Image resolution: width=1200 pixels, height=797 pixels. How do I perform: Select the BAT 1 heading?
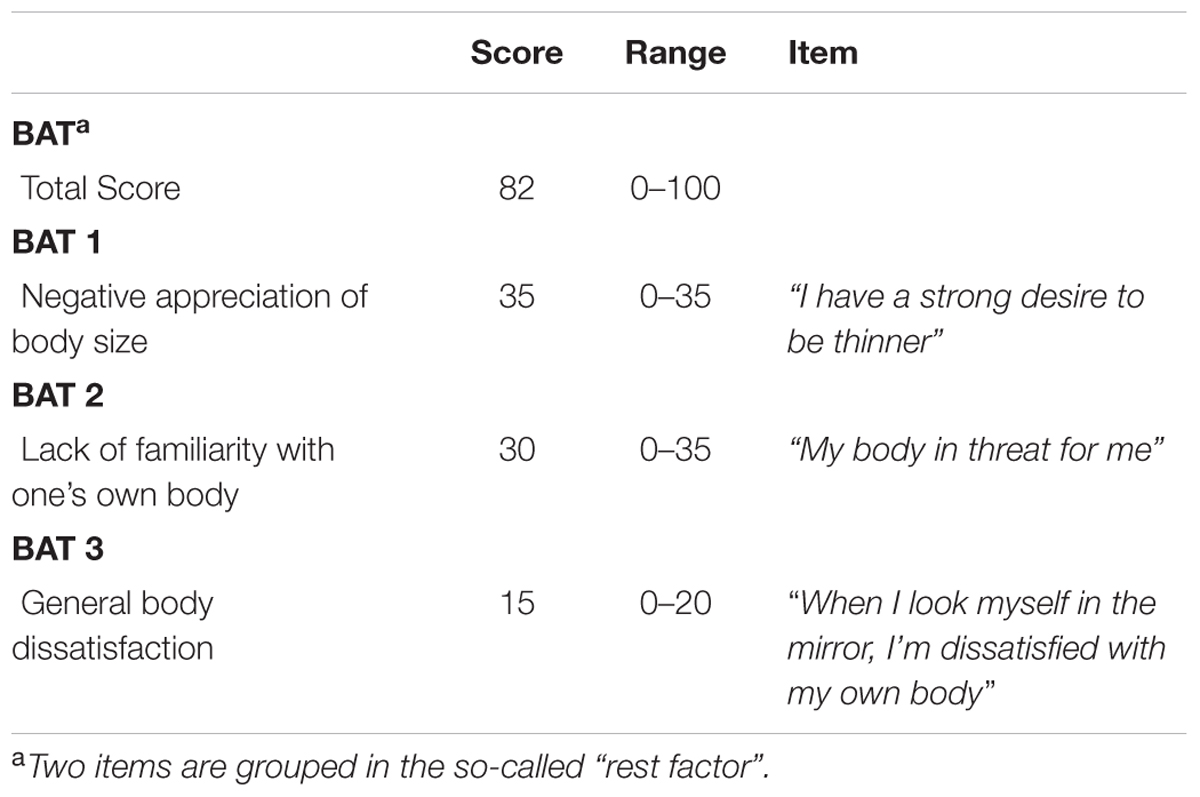(56, 242)
